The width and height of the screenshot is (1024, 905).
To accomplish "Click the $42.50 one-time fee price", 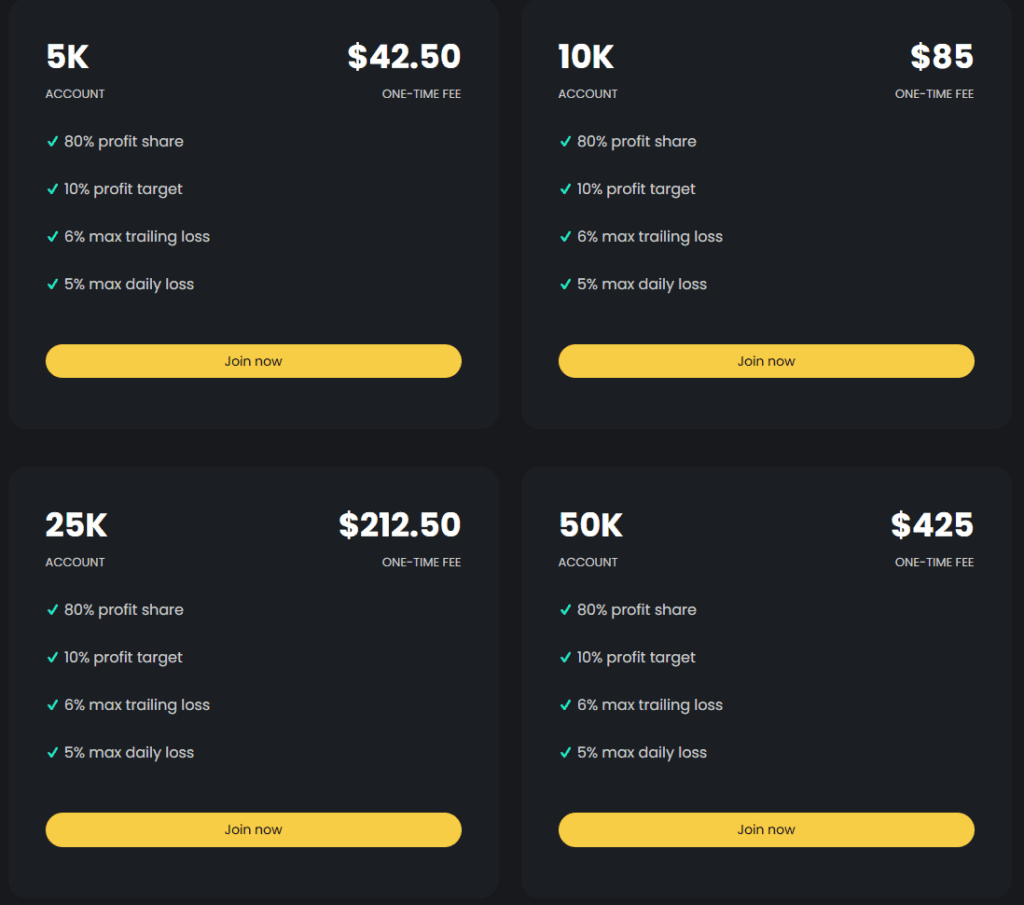I will (x=404, y=57).
